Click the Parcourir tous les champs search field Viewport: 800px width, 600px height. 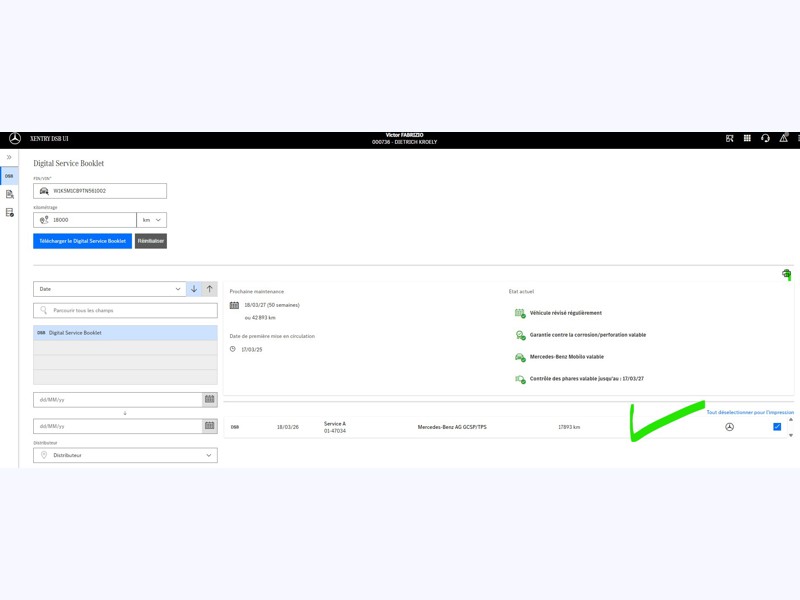125,311
